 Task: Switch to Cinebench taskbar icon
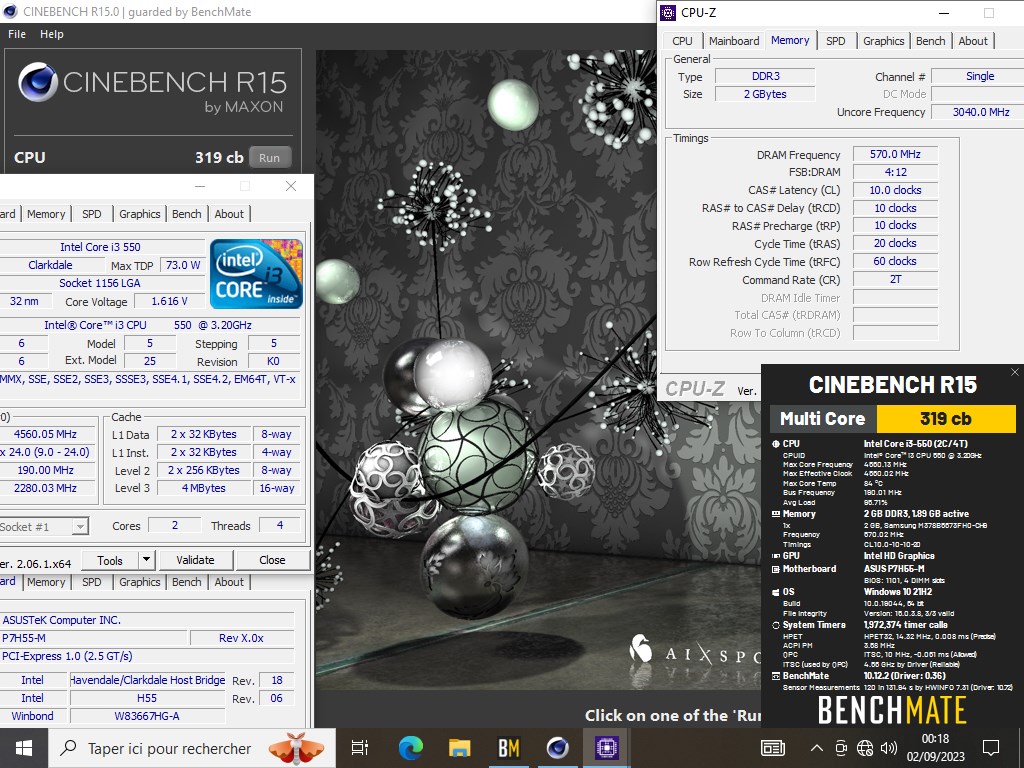tap(558, 748)
